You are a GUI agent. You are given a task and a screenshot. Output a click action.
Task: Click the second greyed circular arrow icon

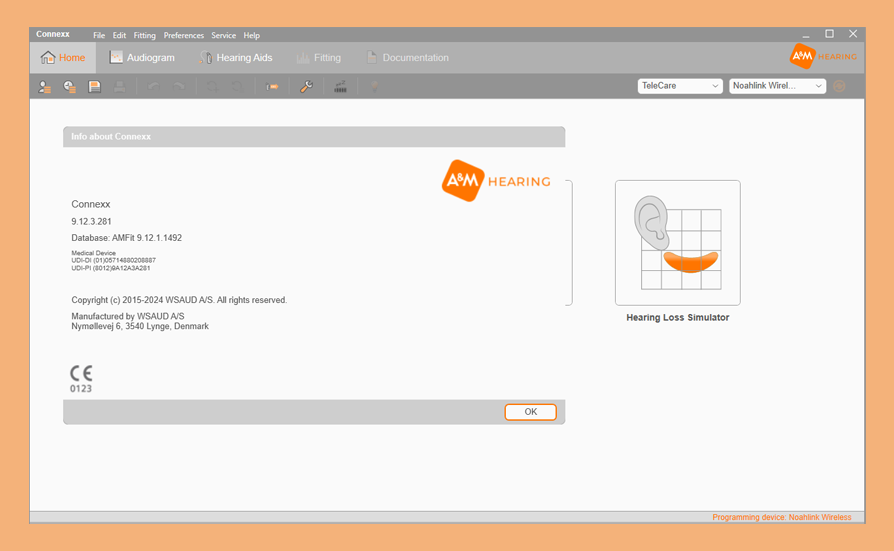(x=237, y=87)
